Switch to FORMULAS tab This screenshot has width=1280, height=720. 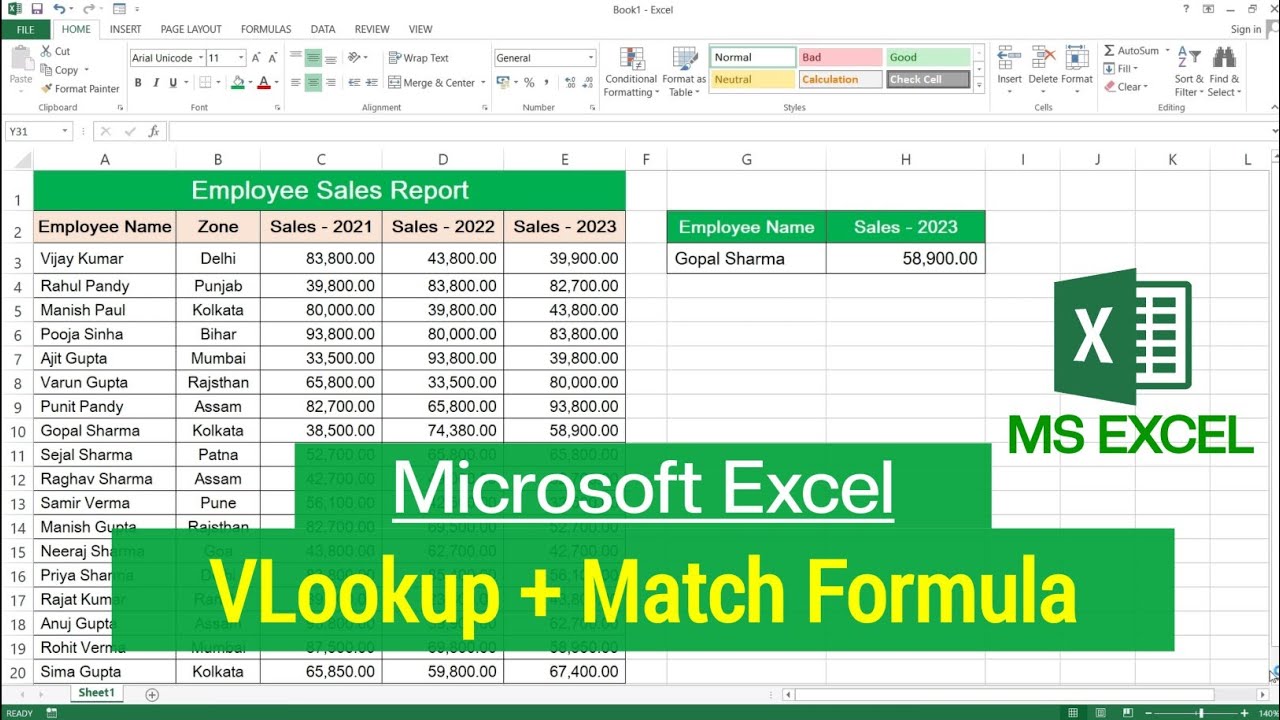[x=266, y=29]
